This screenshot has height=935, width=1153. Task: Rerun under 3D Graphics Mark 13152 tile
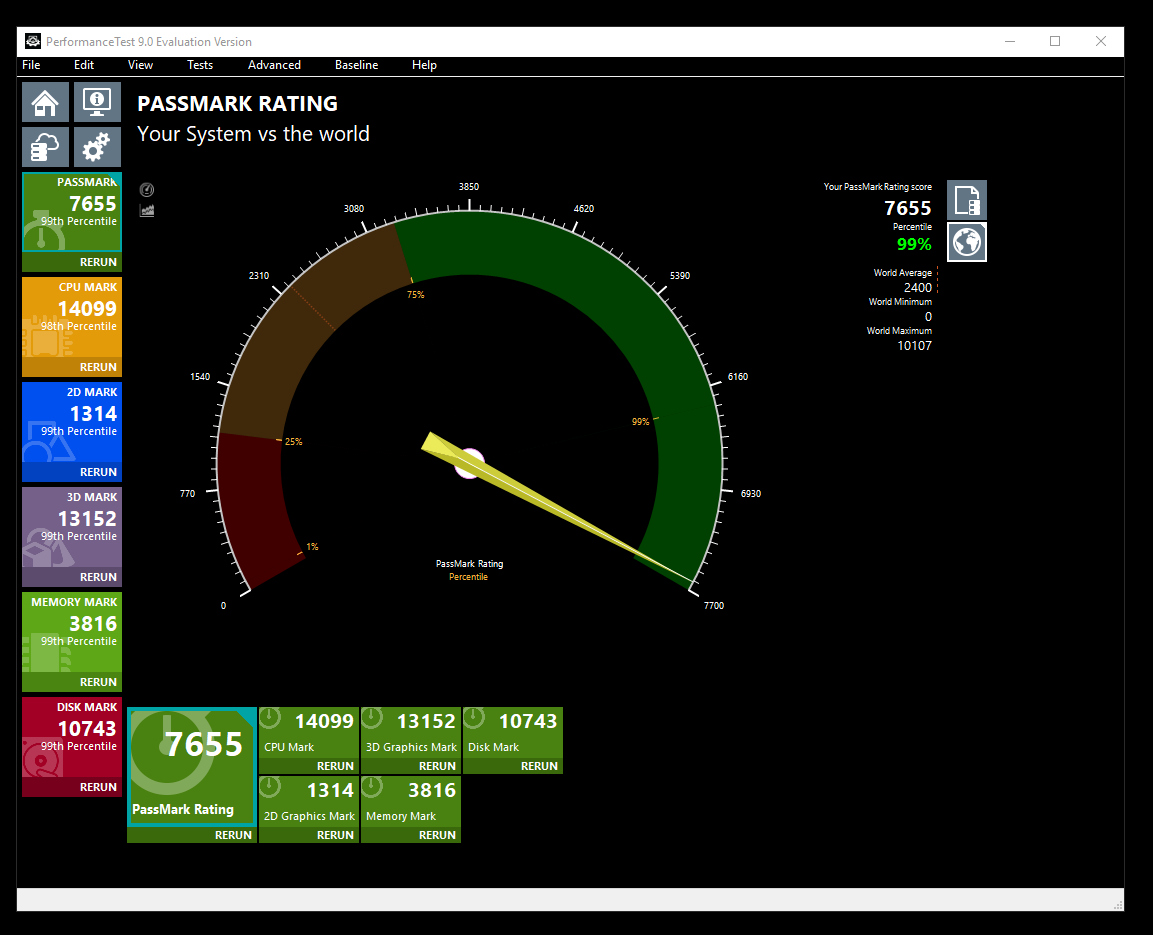tap(411, 766)
